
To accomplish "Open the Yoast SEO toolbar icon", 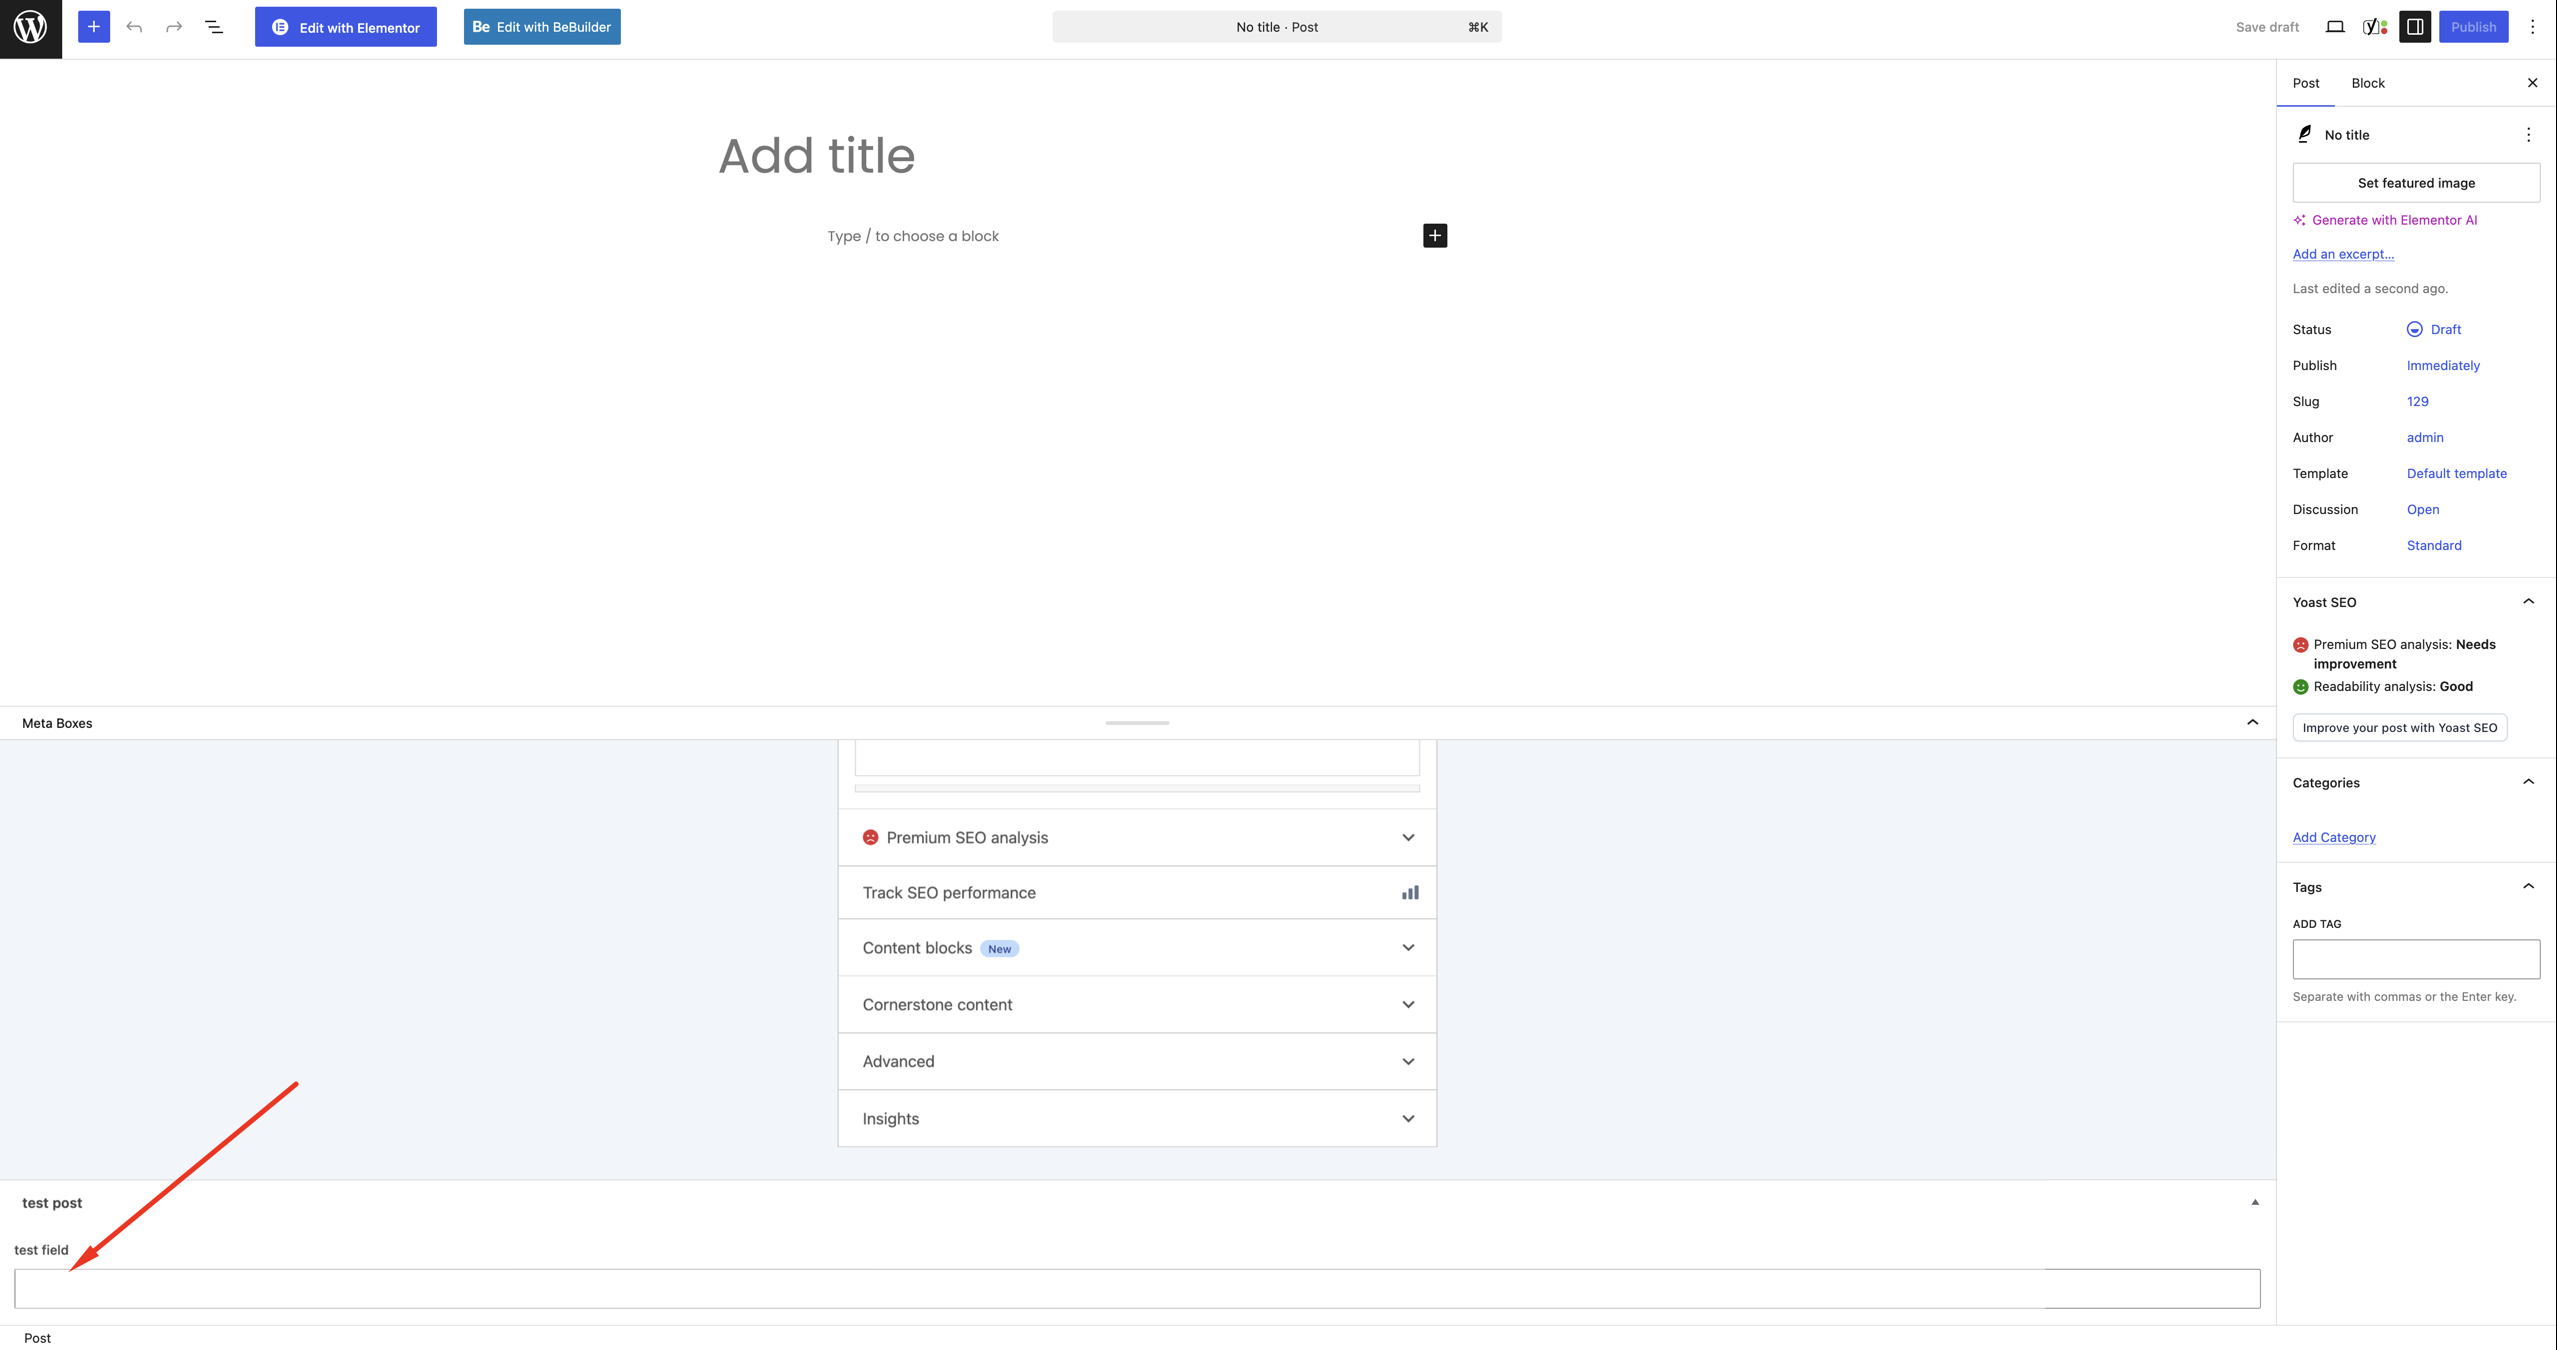I will [x=2375, y=27].
